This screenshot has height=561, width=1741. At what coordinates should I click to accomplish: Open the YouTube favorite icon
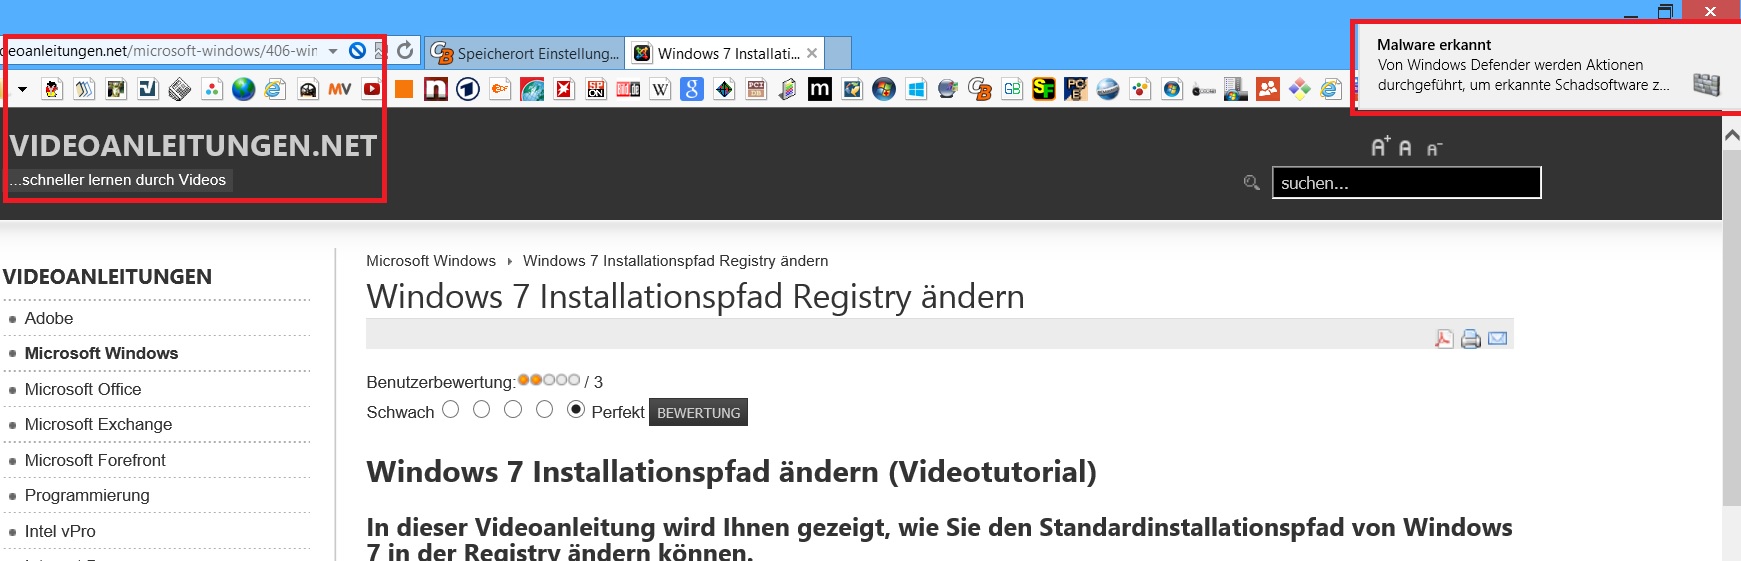point(371,89)
